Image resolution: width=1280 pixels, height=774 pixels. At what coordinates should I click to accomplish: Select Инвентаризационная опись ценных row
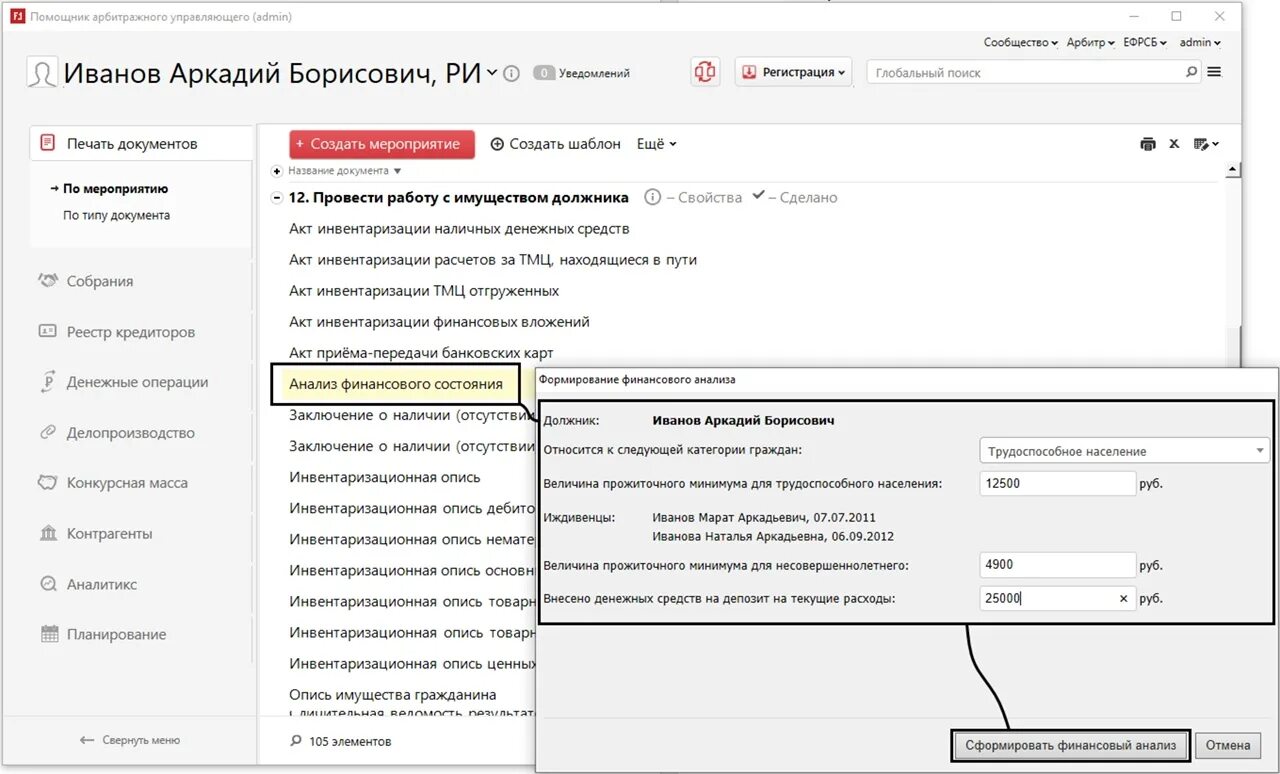(411, 663)
